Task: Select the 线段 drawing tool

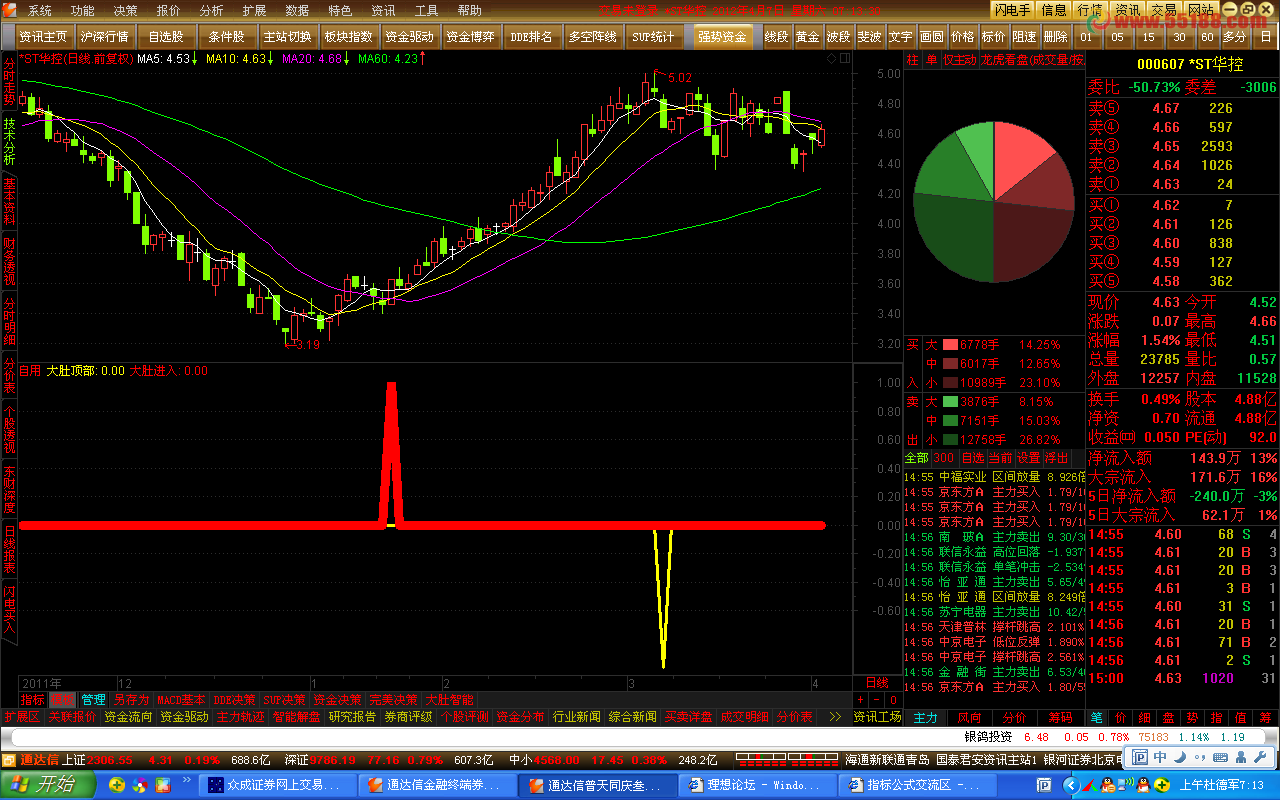Action: tap(776, 37)
